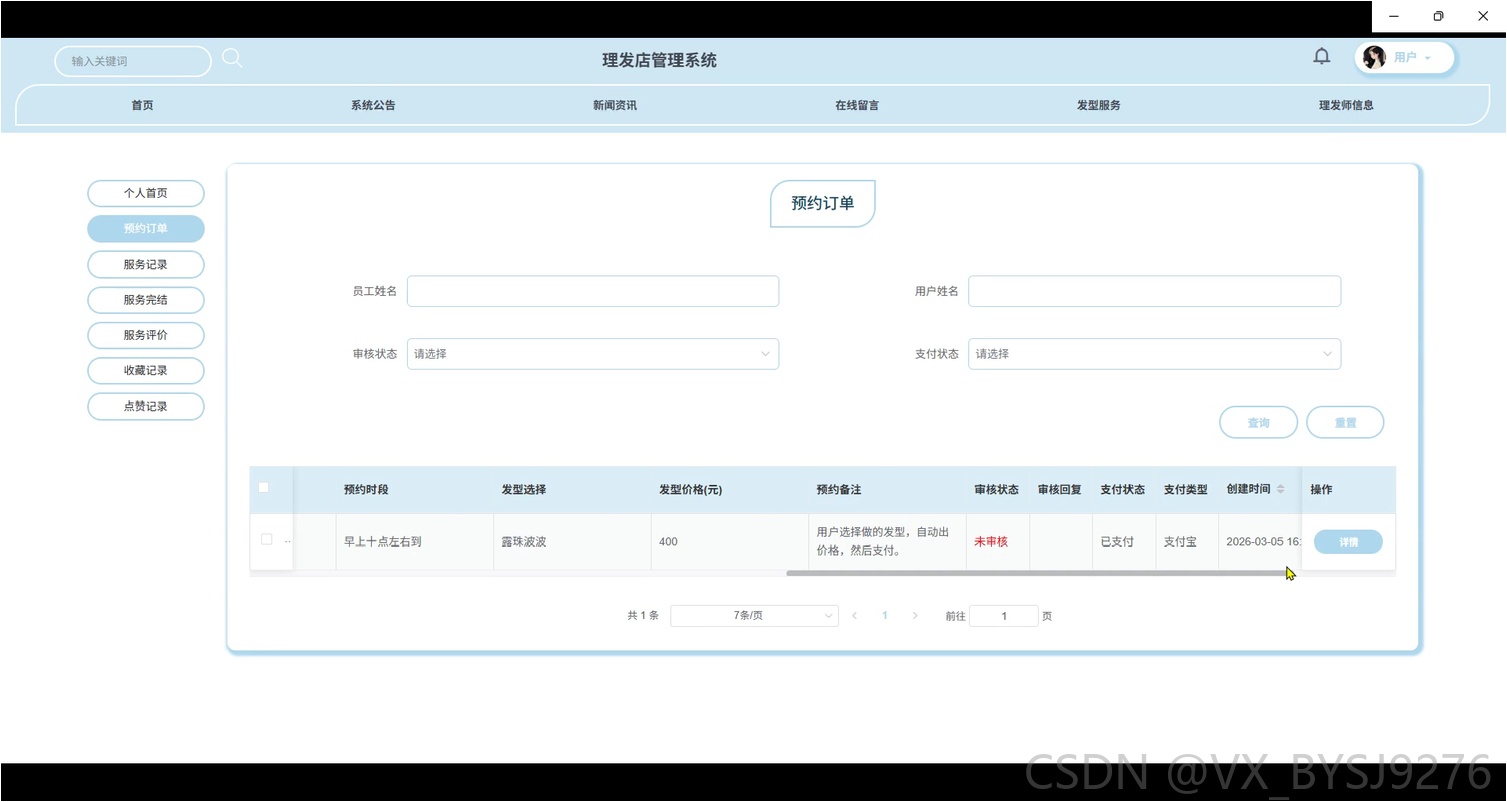Select 服务评价 in sidebar

point(146,335)
